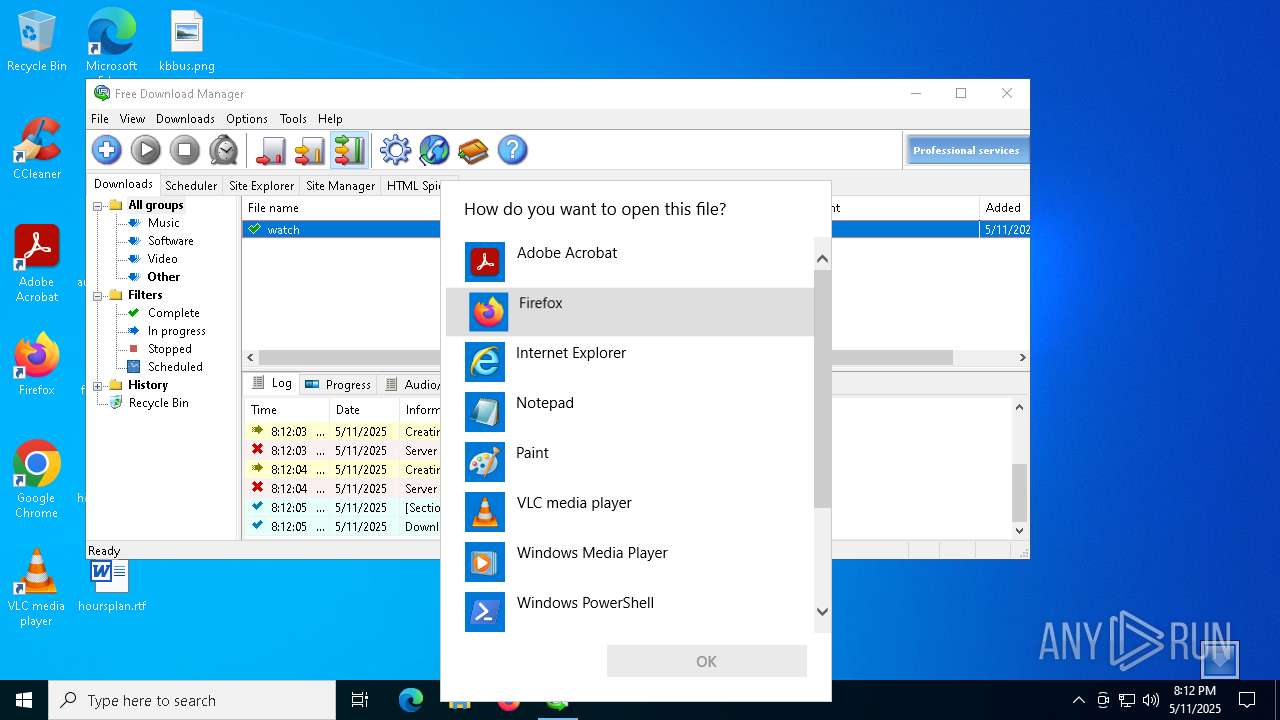Select the Progress tab in lower pane
Screen dimensions: 1280x720
click(x=338, y=384)
